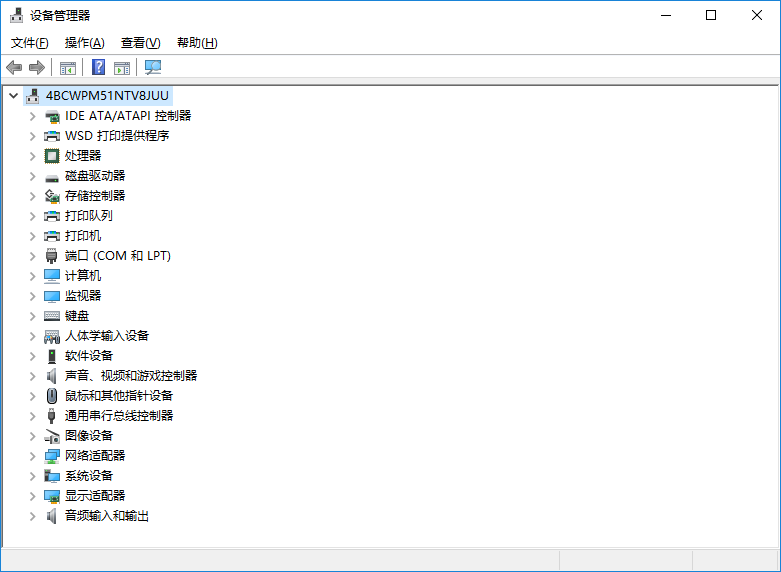Image resolution: width=781 pixels, height=572 pixels.
Task: Open the 文件(F) menu
Action: pos(29,43)
